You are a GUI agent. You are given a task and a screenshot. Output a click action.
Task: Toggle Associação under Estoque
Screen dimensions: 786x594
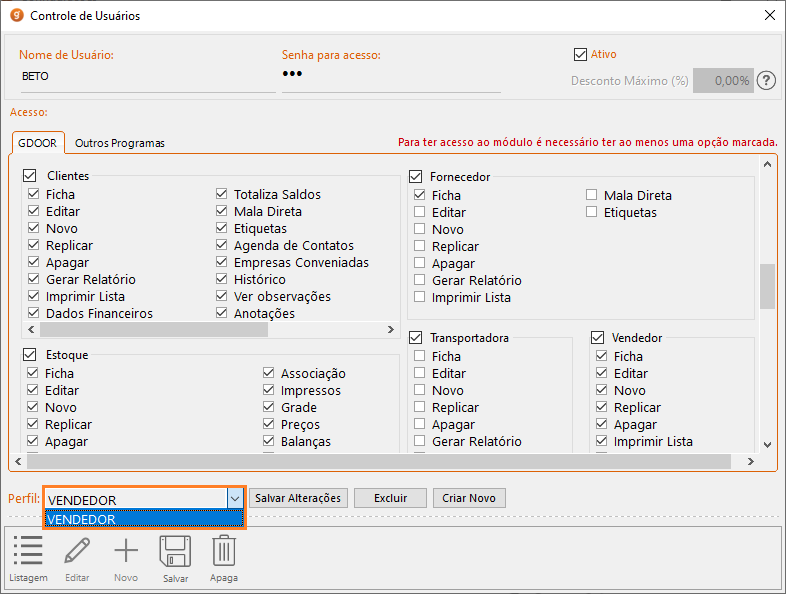point(269,372)
